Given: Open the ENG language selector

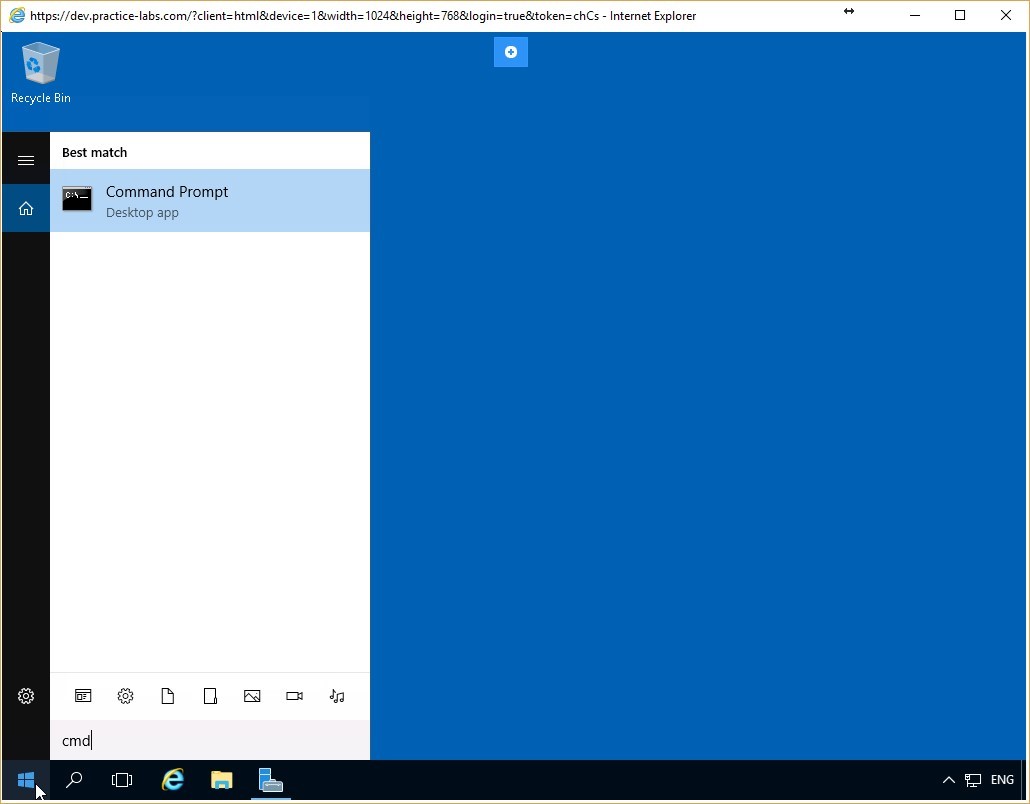Looking at the screenshot, I should pyautogui.click(x=1001, y=780).
